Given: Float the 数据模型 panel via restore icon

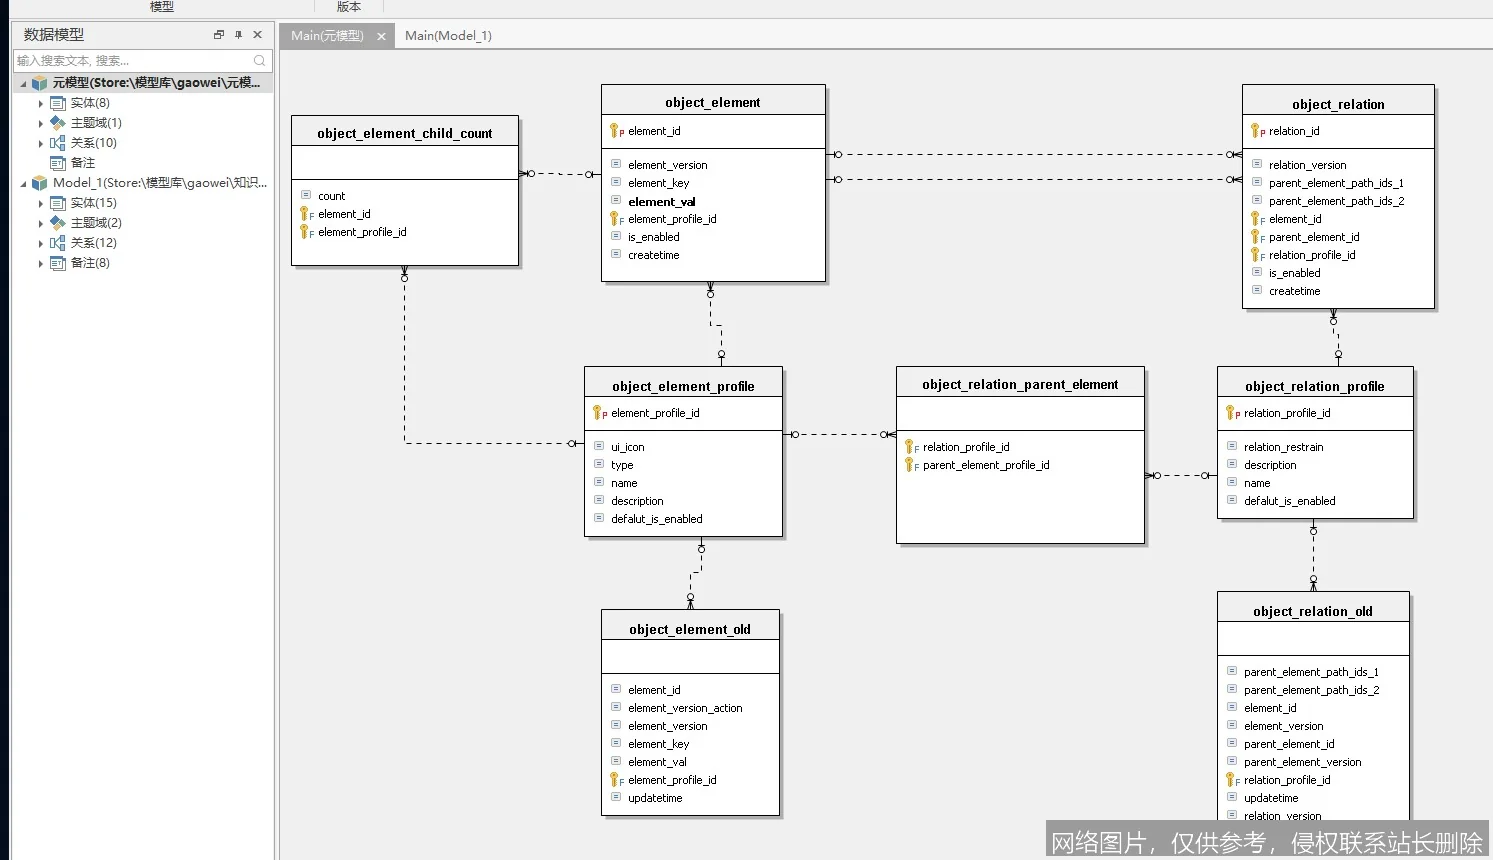Looking at the screenshot, I should [219, 35].
